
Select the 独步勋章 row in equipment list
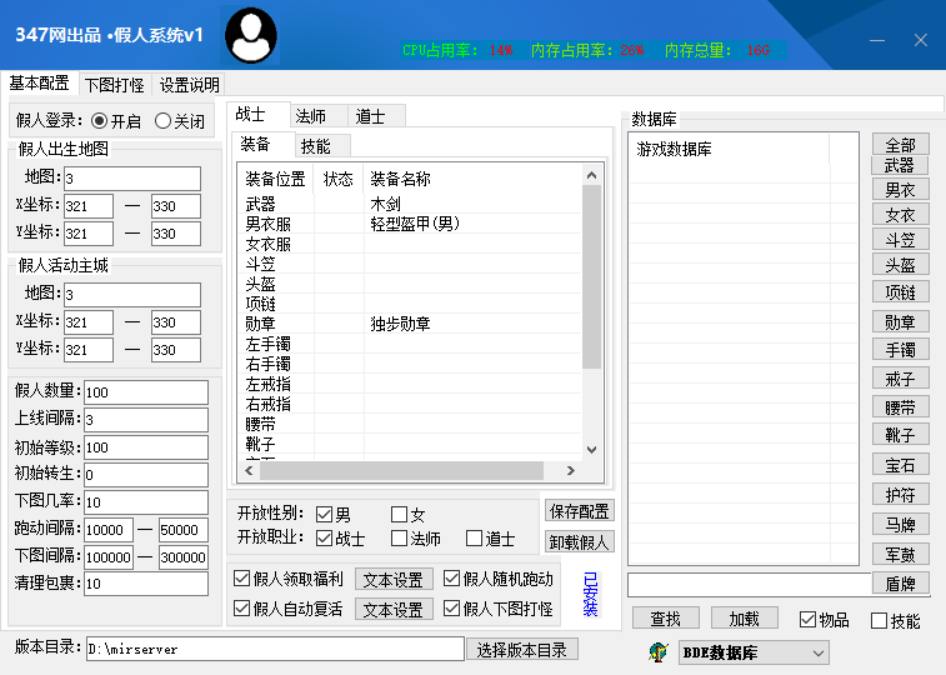pyautogui.click(x=410, y=324)
